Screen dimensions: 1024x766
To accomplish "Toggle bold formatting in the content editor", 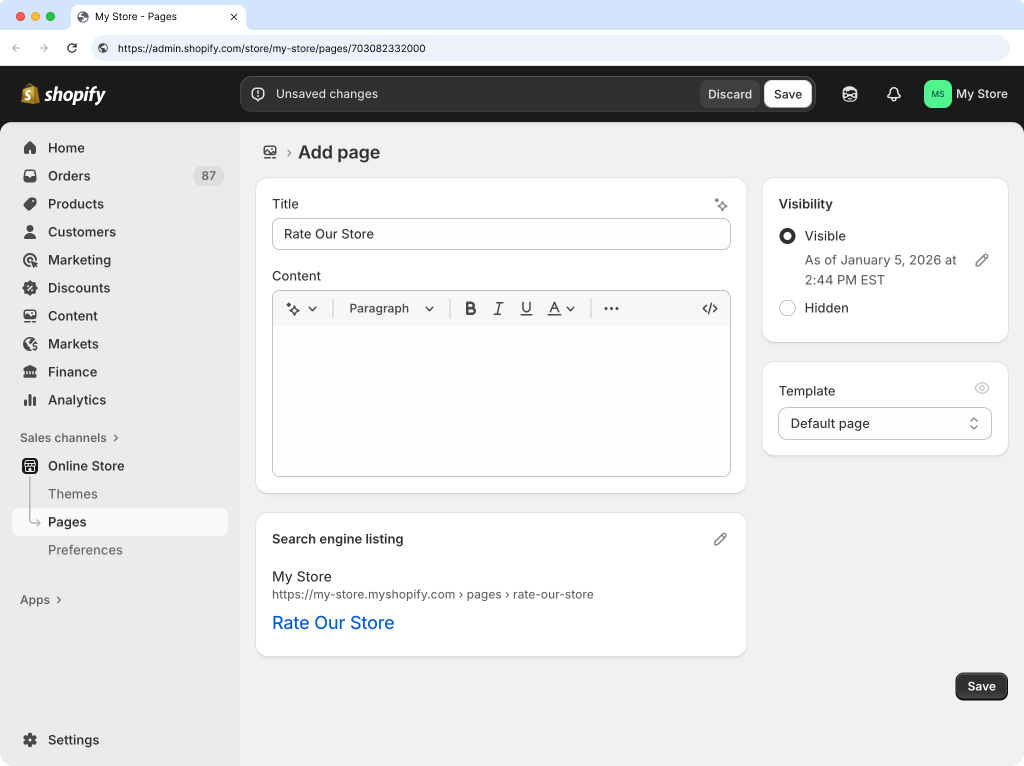I will [x=470, y=308].
